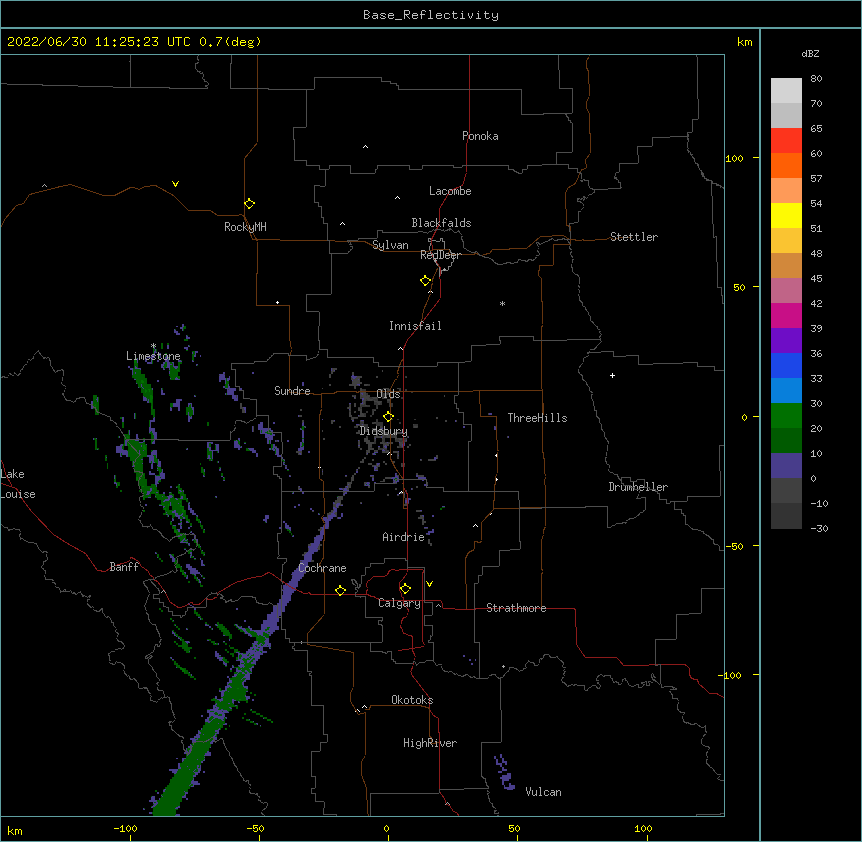Image resolution: width=862 pixels, height=842 pixels.
Task: Click the purple radar echo west of Vulcan
Action: pos(504,773)
